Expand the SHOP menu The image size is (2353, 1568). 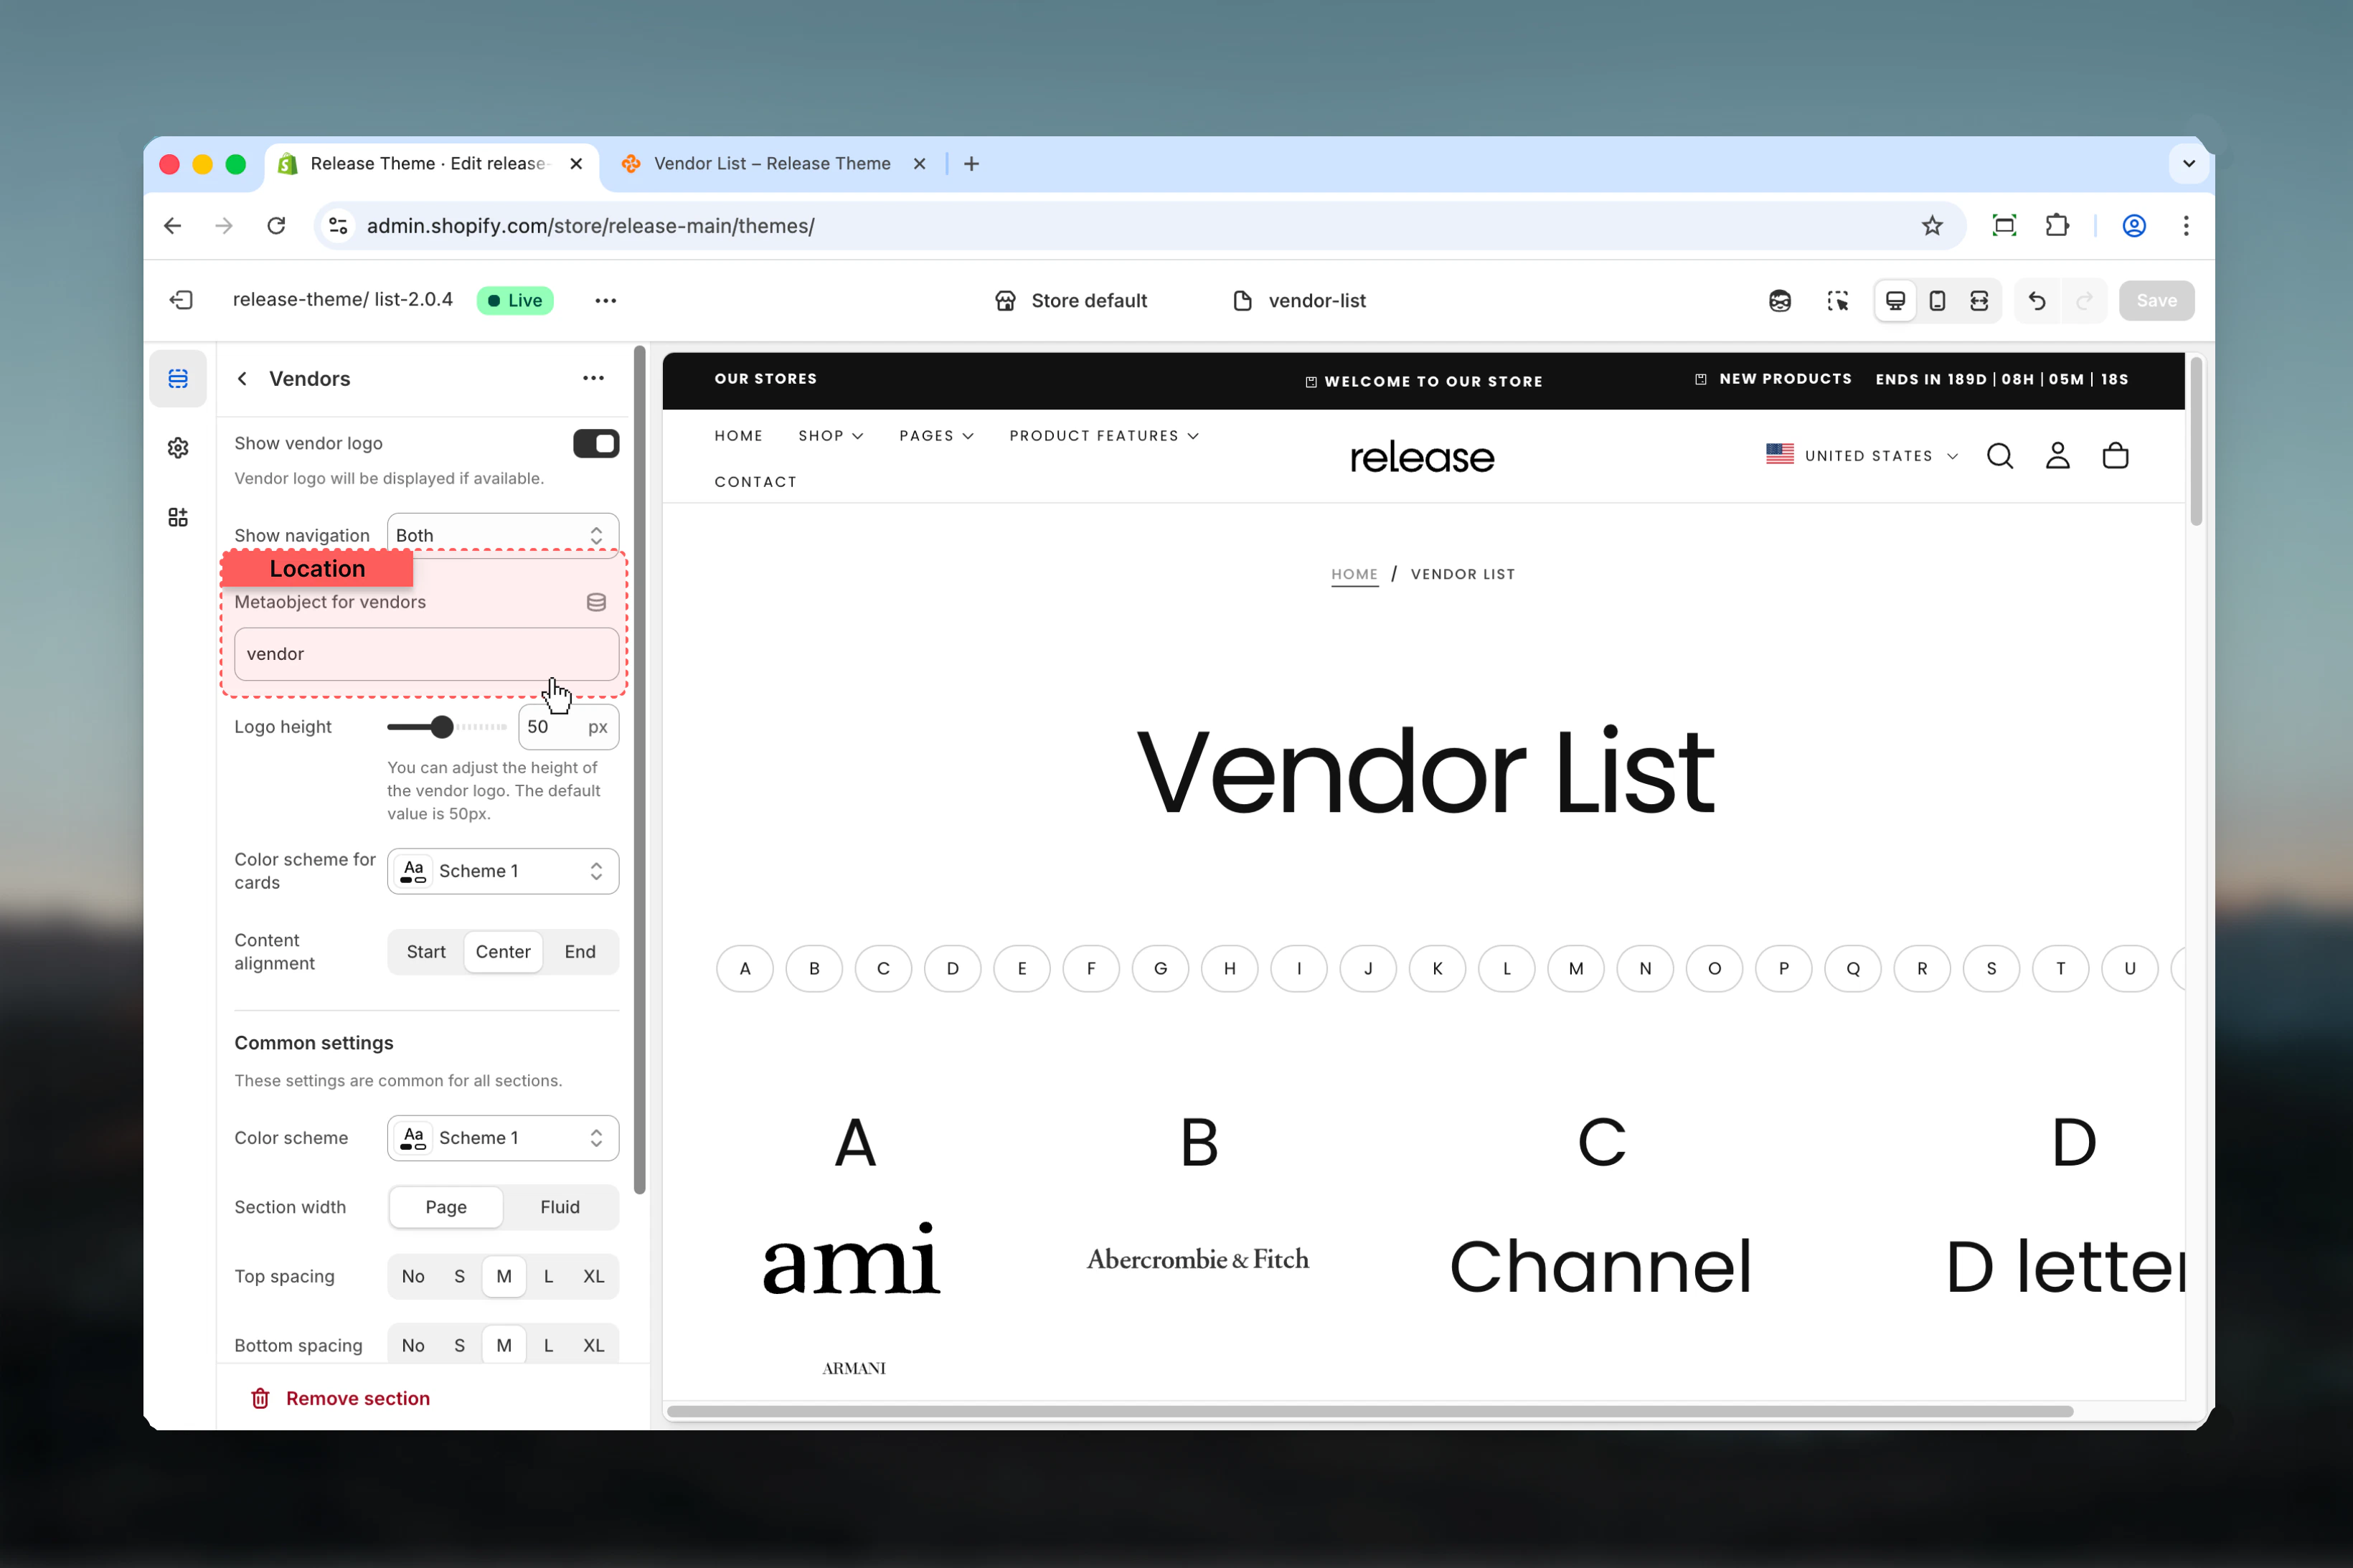tap(831, 436)
